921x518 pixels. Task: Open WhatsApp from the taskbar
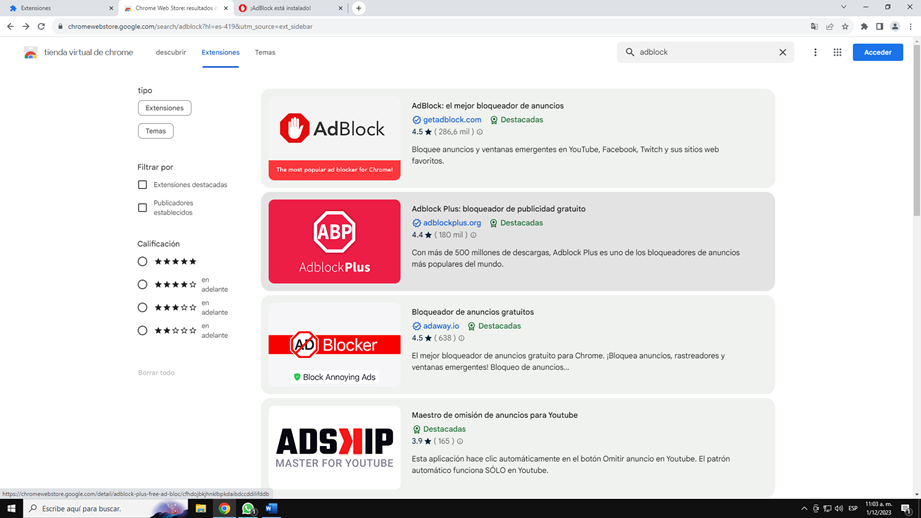248,509
